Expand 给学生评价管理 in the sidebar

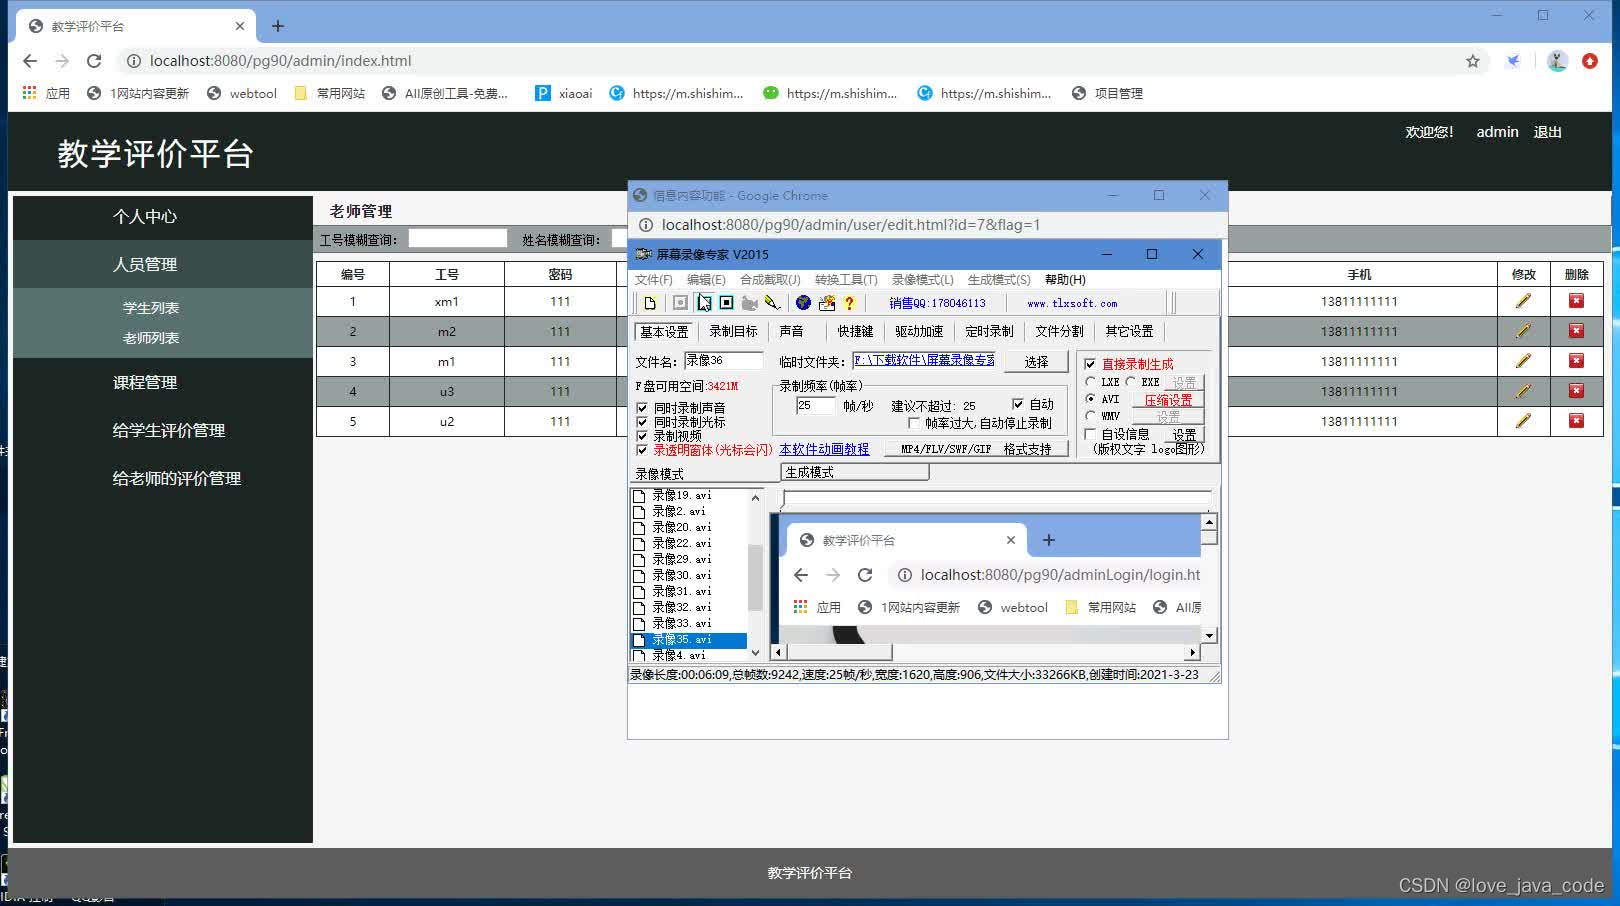click(163, 430)
